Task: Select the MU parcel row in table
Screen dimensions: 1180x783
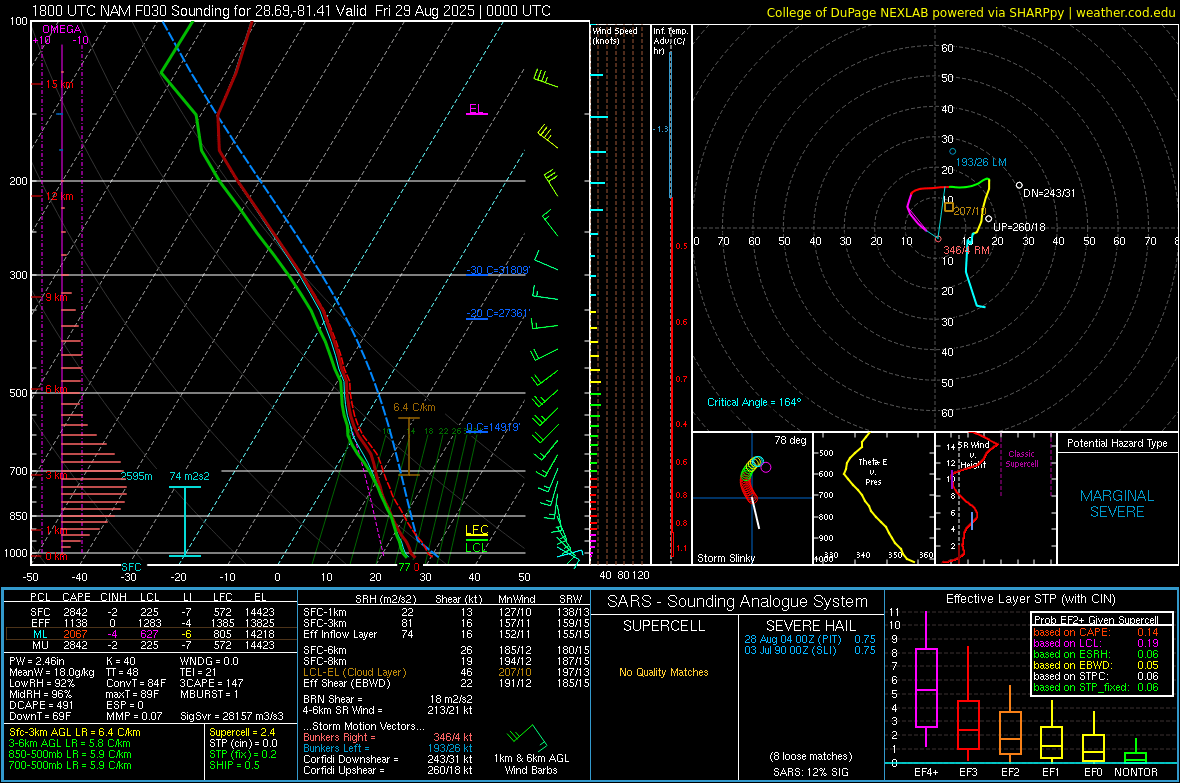Action: click(150, 645)
